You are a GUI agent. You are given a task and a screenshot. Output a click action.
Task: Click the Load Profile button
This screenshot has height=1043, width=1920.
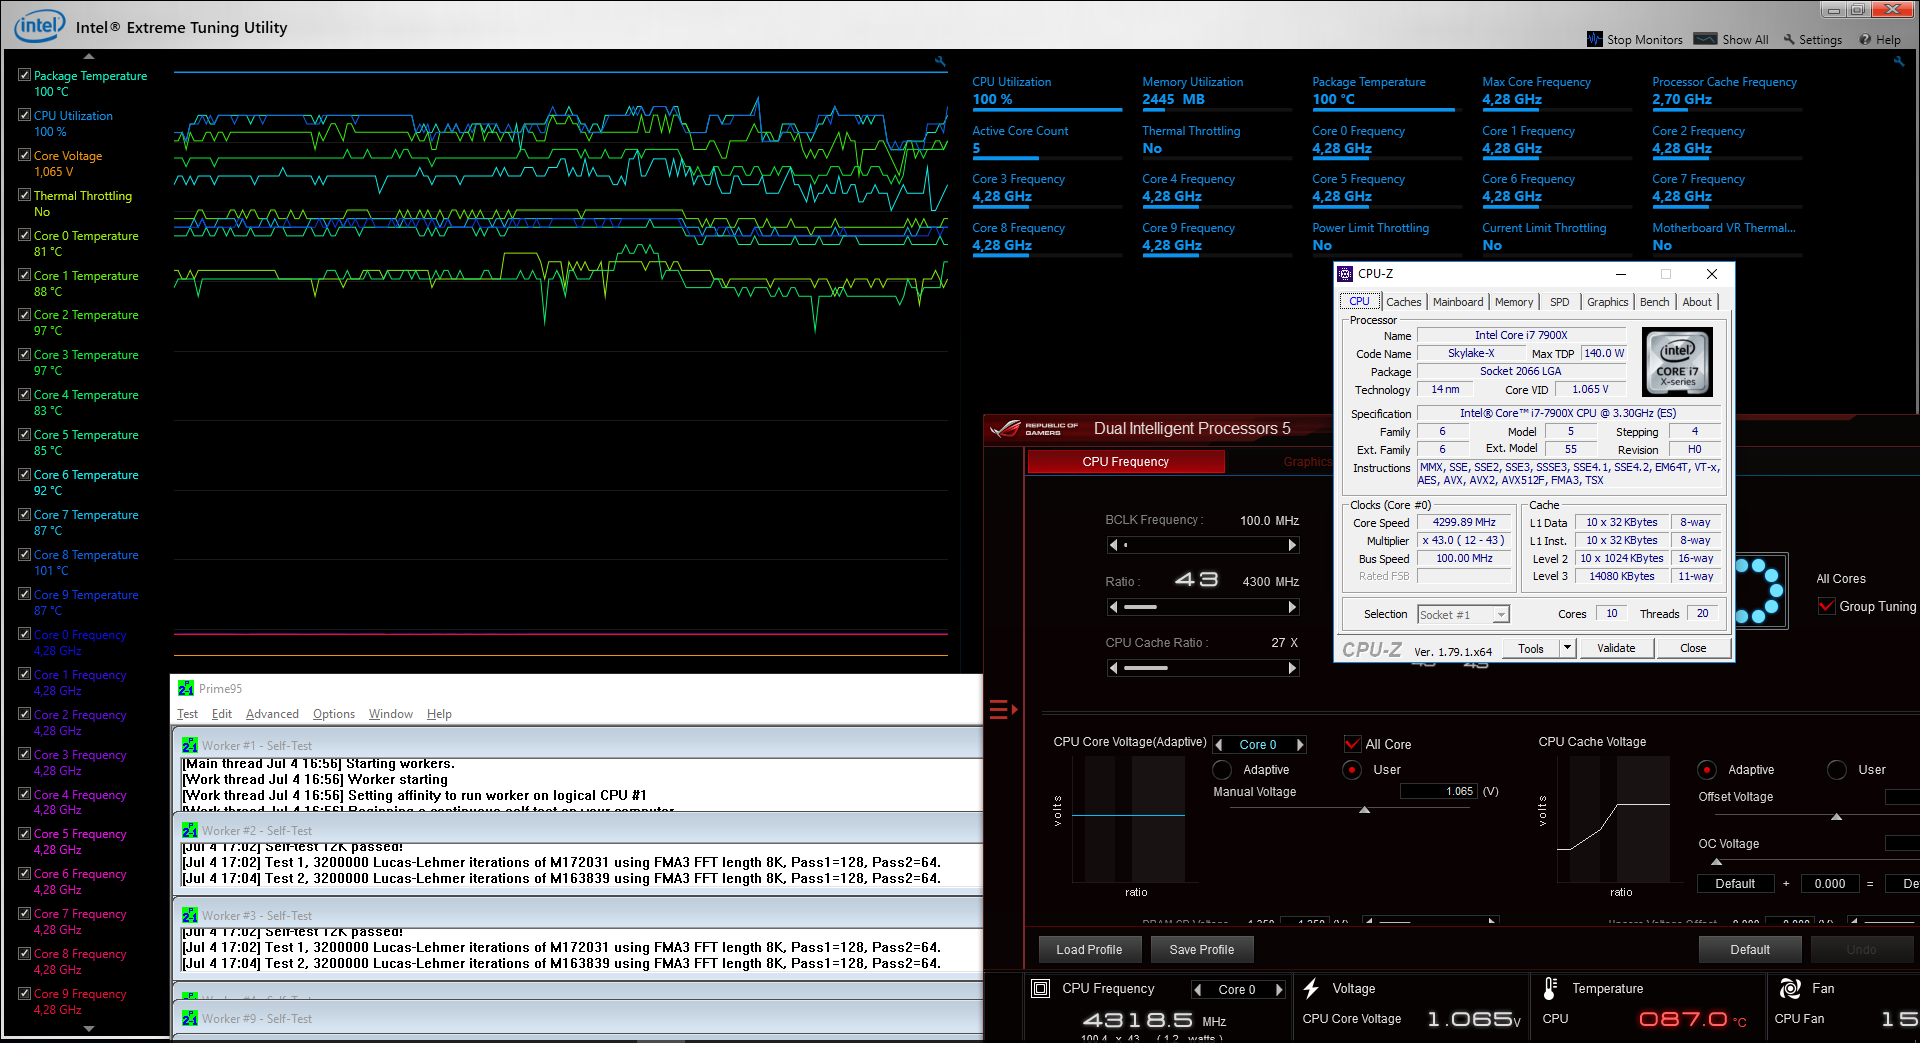1089,950
